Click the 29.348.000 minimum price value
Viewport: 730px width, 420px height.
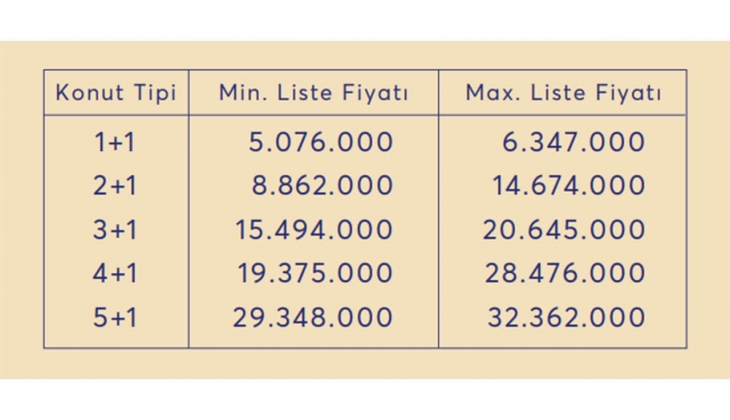tap(312, 318)
